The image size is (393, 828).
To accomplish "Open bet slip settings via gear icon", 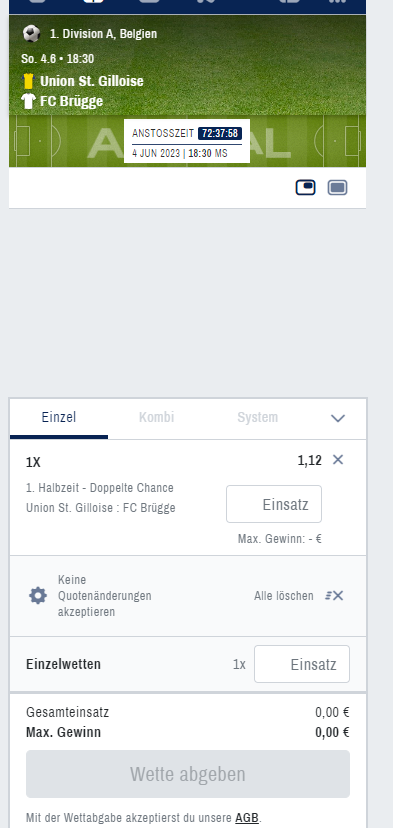I will (38, 596).
